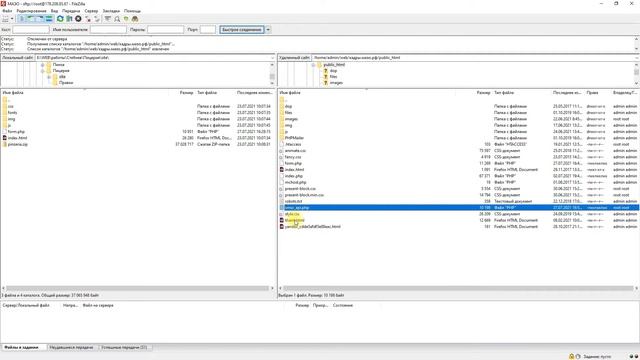Open the Site Manager dropdown arrow
The image size is (640, 360).
12,19
